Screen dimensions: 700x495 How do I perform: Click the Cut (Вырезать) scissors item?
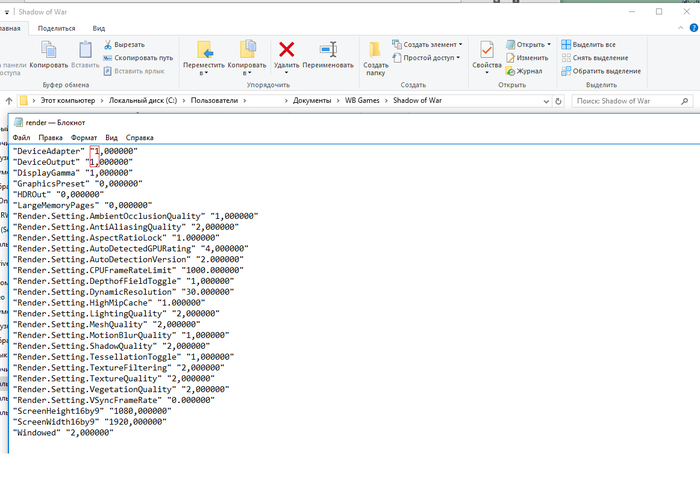tap(123, 45)
